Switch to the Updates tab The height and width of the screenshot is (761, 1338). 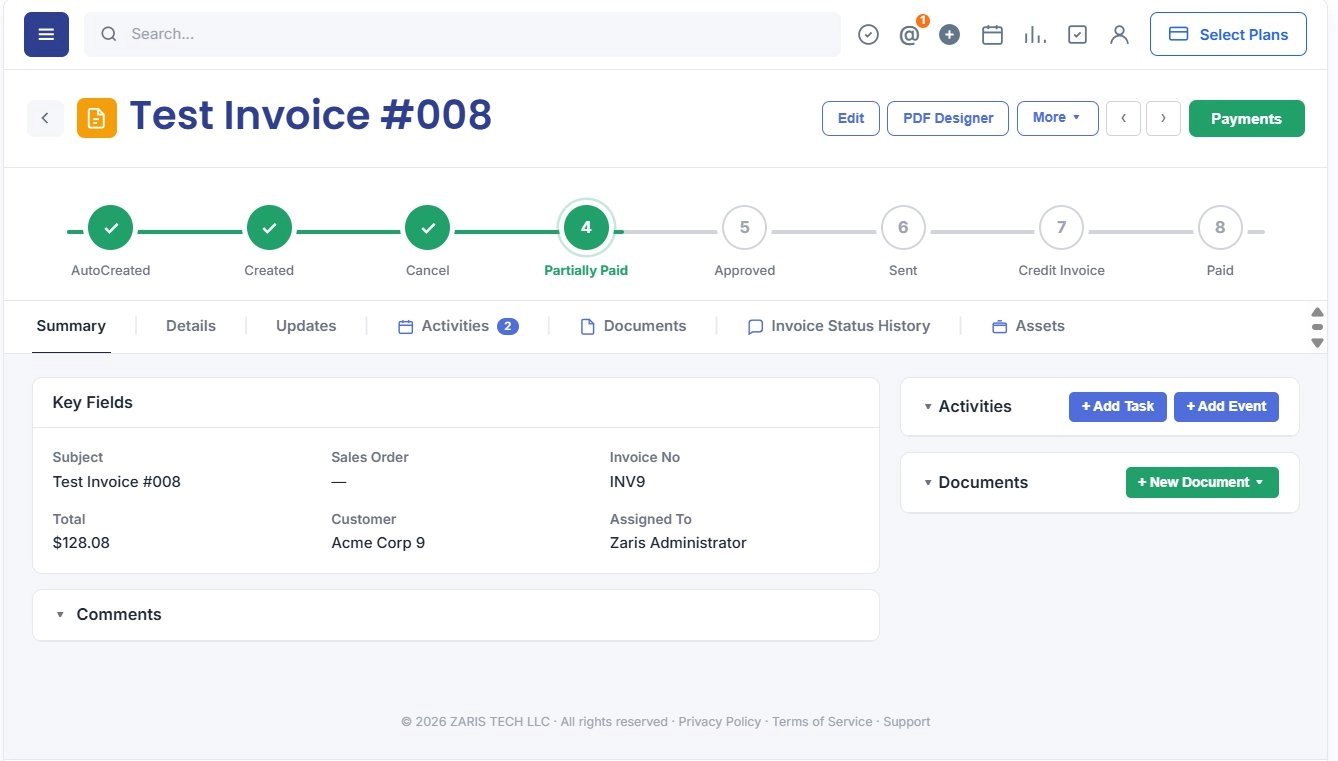pyautogui.click(x=306, y=326)
